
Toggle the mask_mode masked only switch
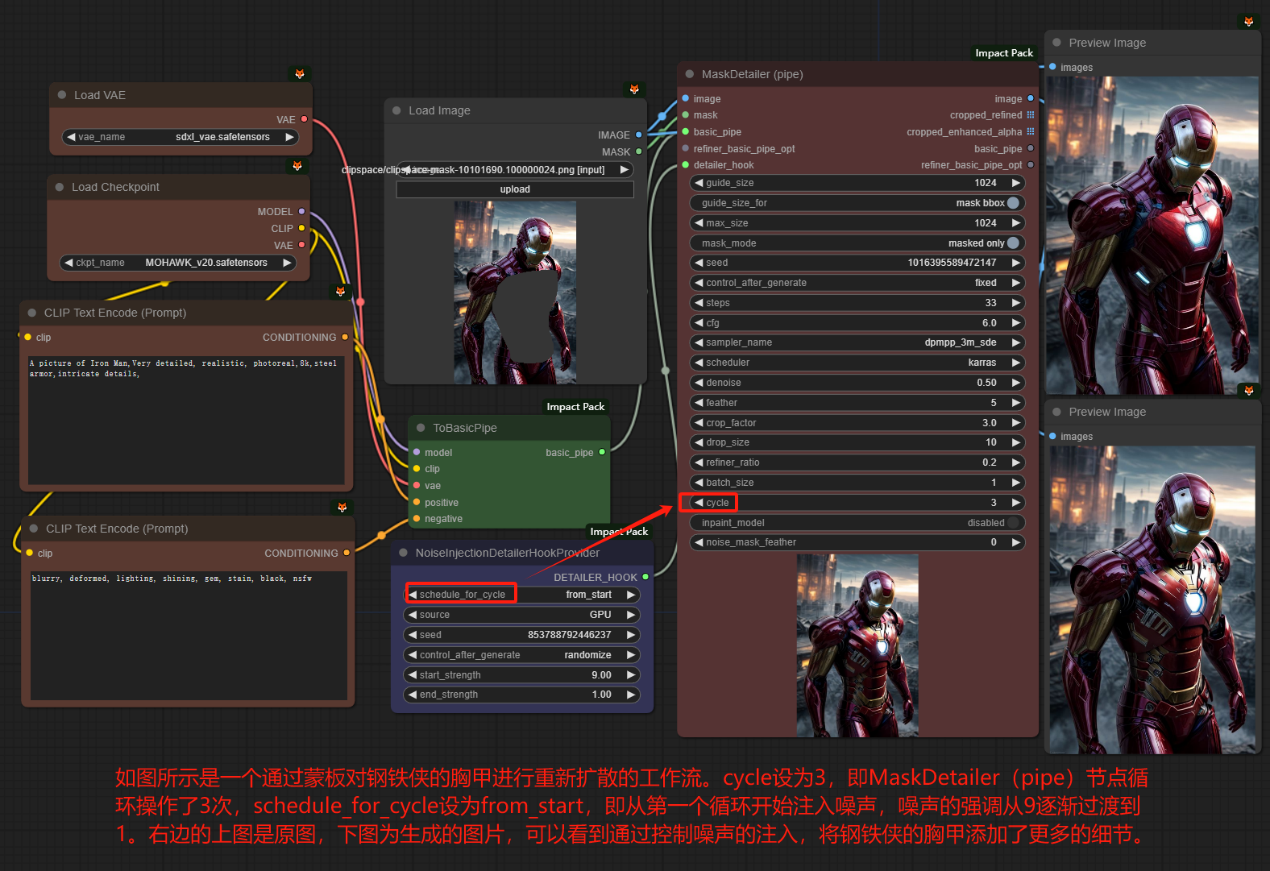tap(1013, 243)
